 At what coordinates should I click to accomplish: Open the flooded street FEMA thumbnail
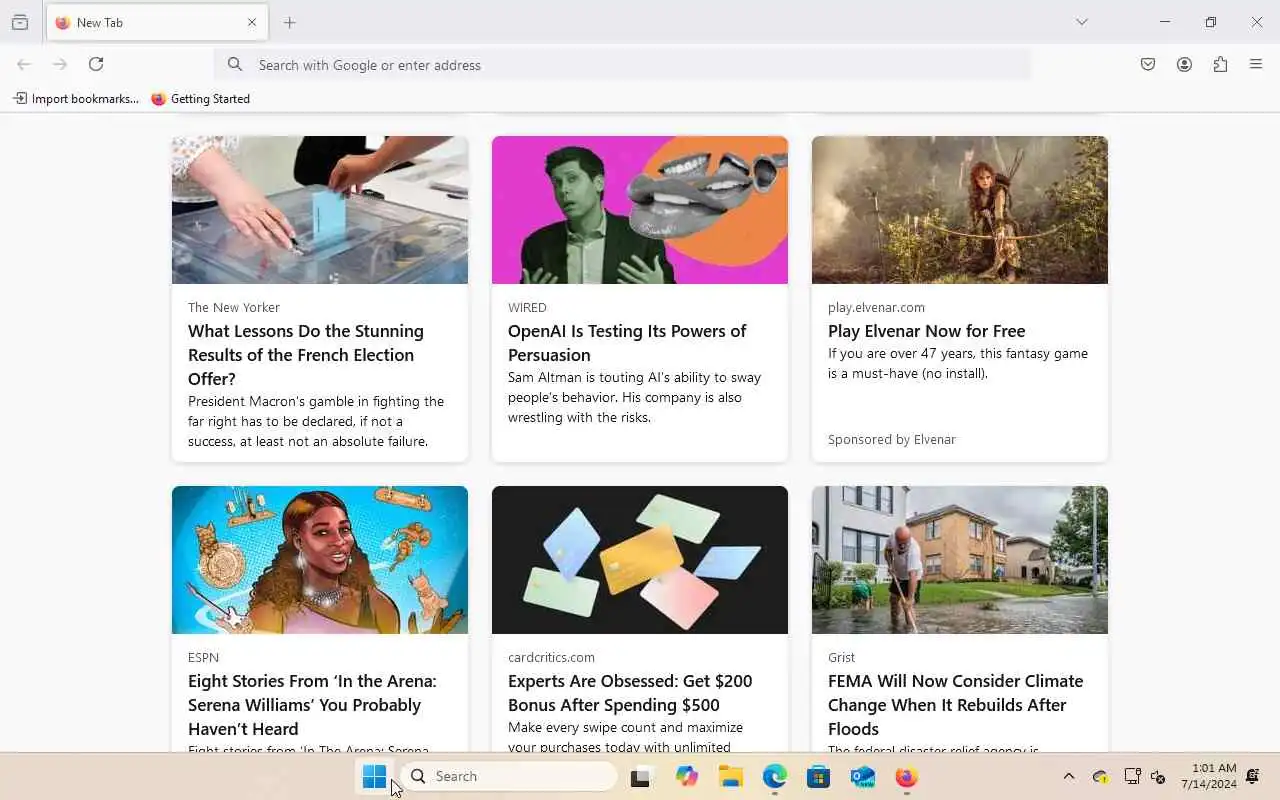pos(960,560)
